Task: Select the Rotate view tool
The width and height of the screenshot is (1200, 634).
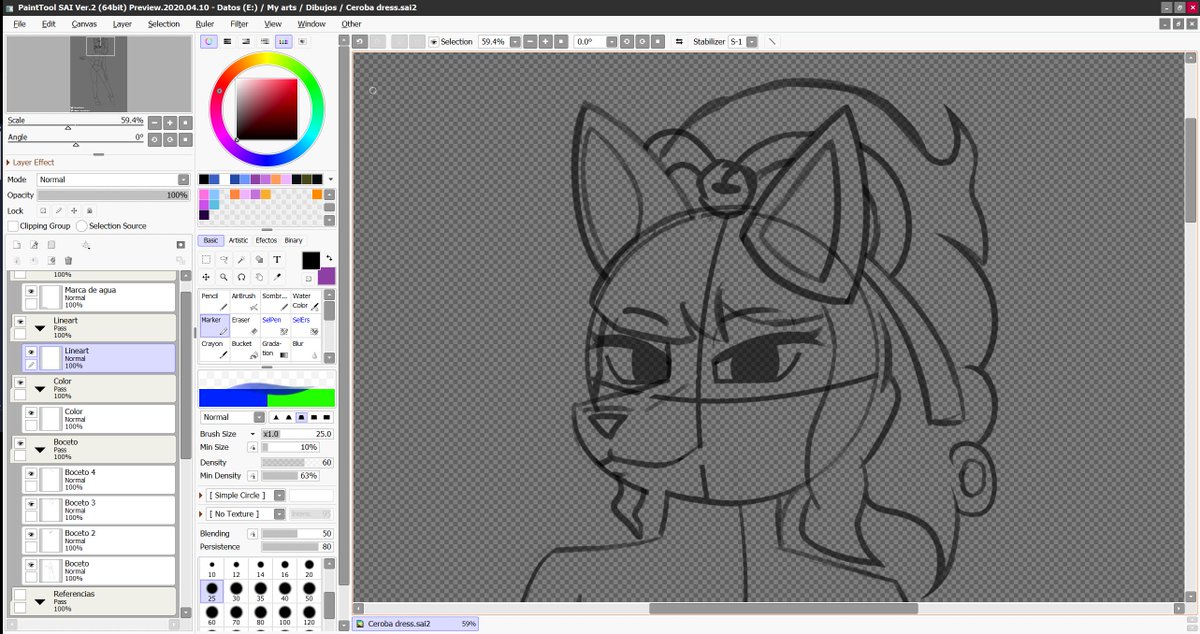Action: point(242,277)
